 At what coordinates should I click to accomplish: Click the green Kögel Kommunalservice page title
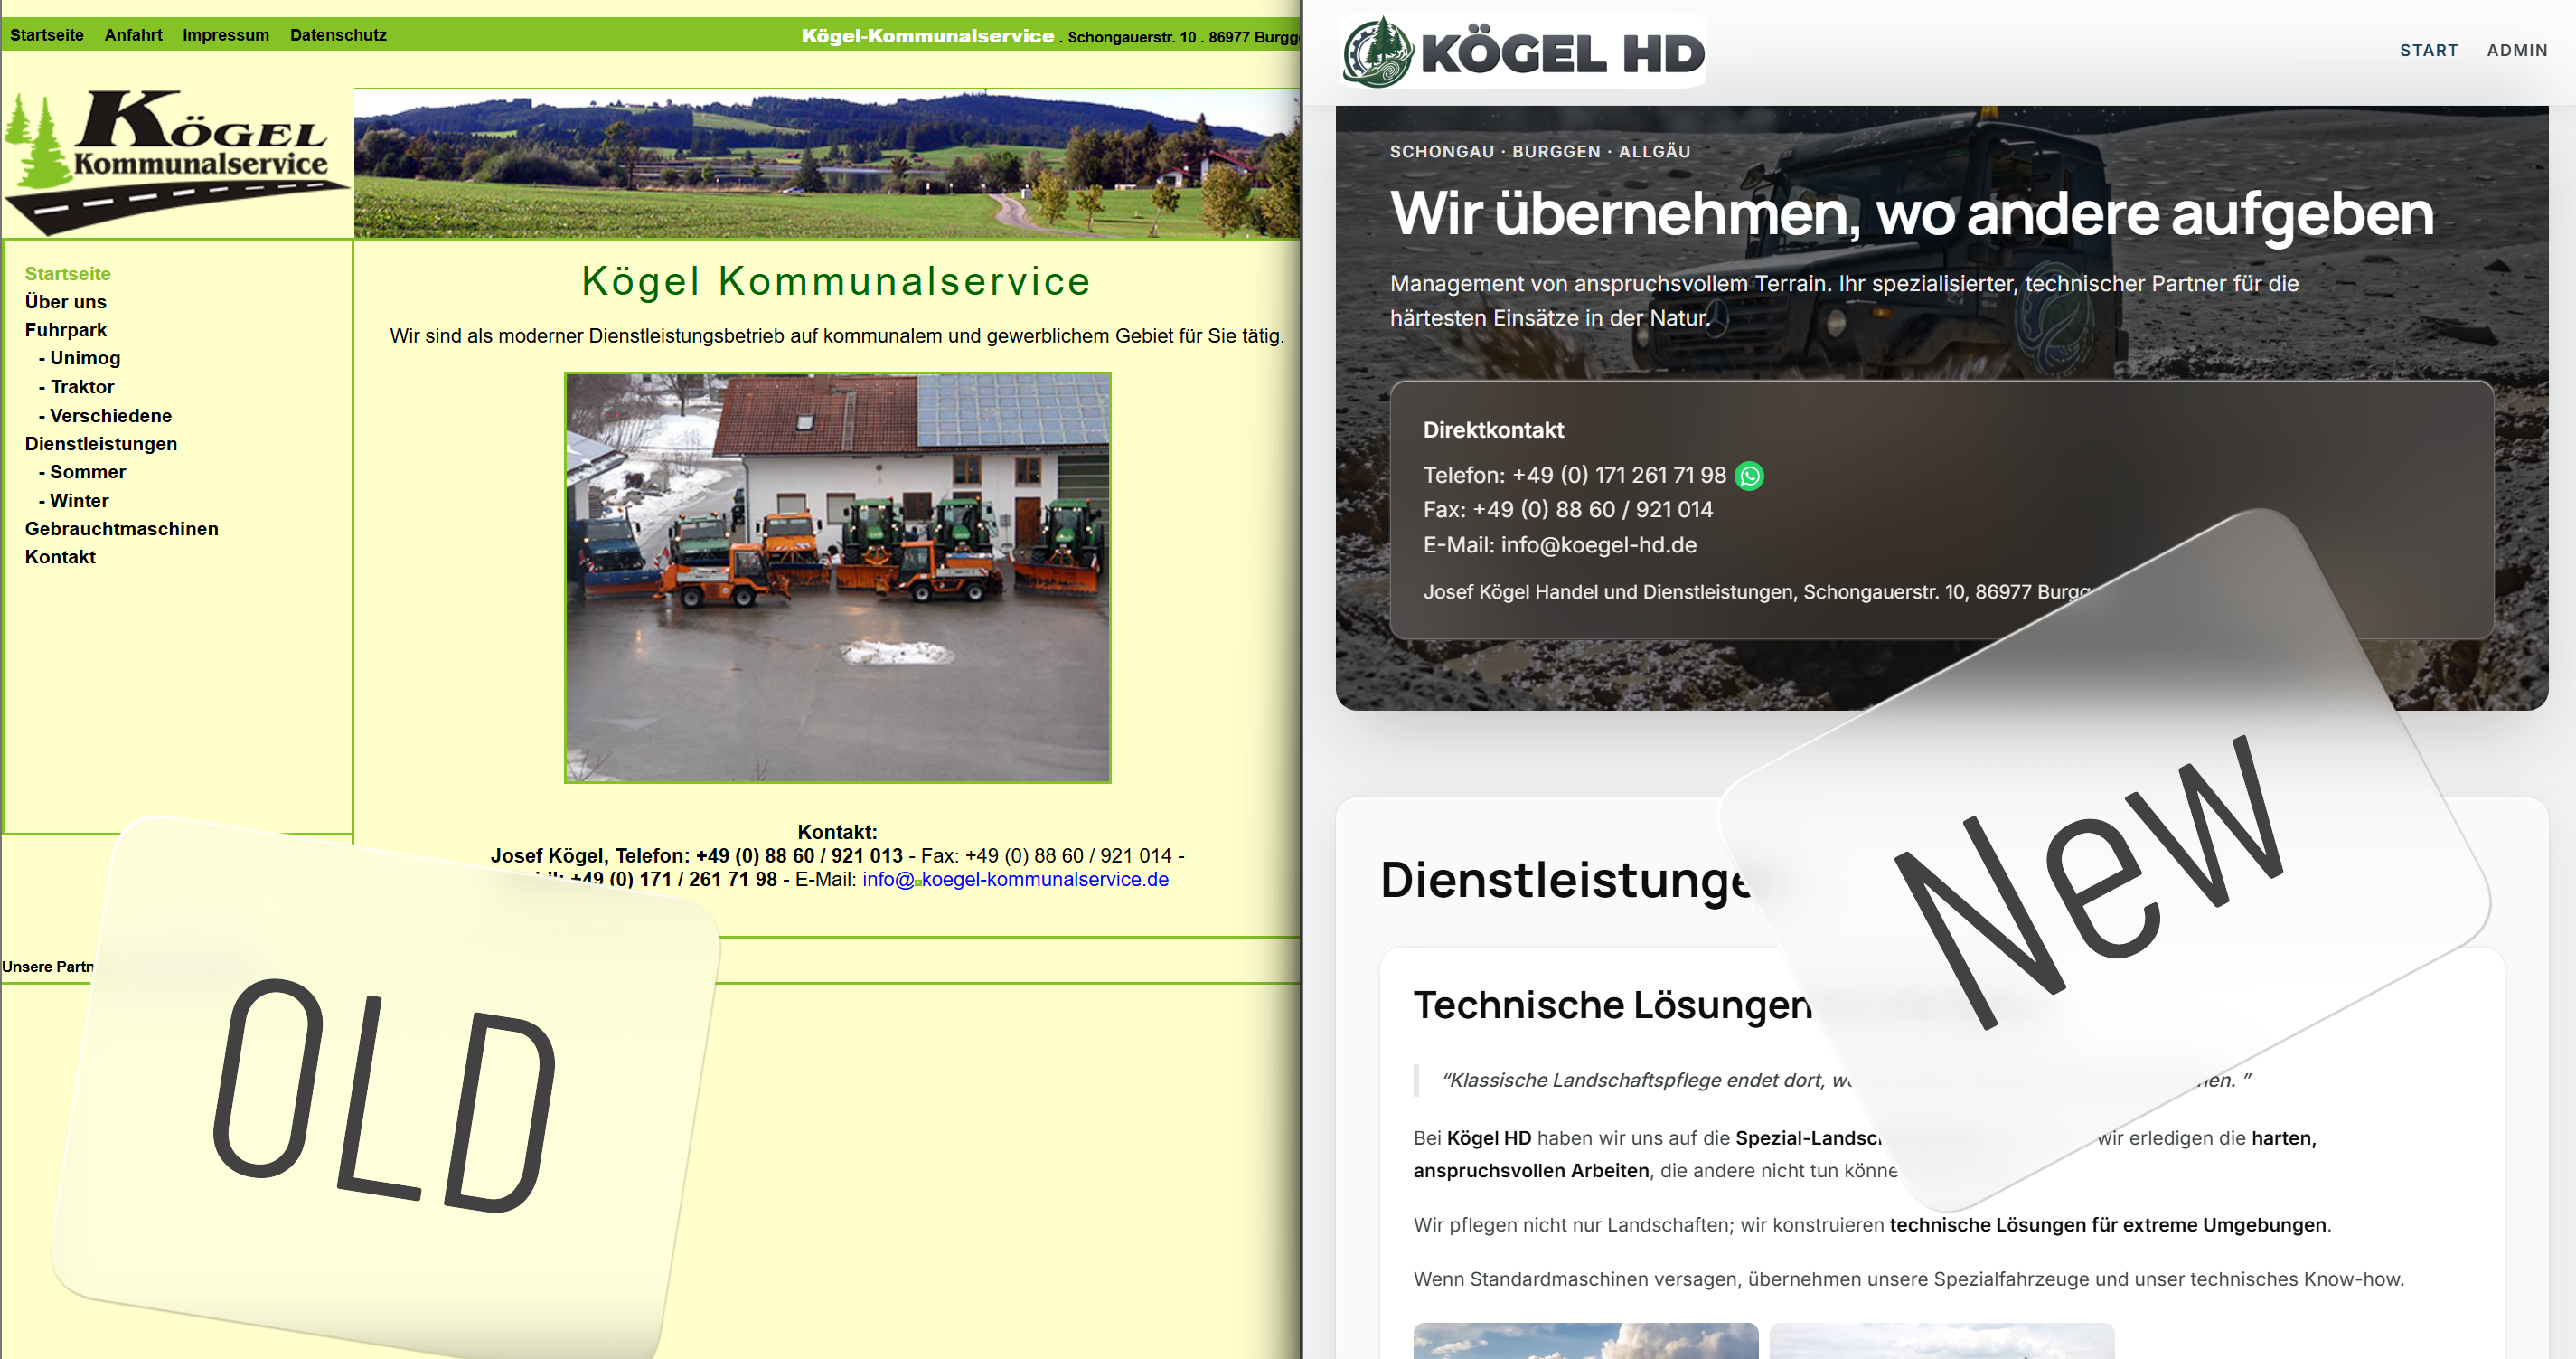pyautogui.click(x=836, y=281)
